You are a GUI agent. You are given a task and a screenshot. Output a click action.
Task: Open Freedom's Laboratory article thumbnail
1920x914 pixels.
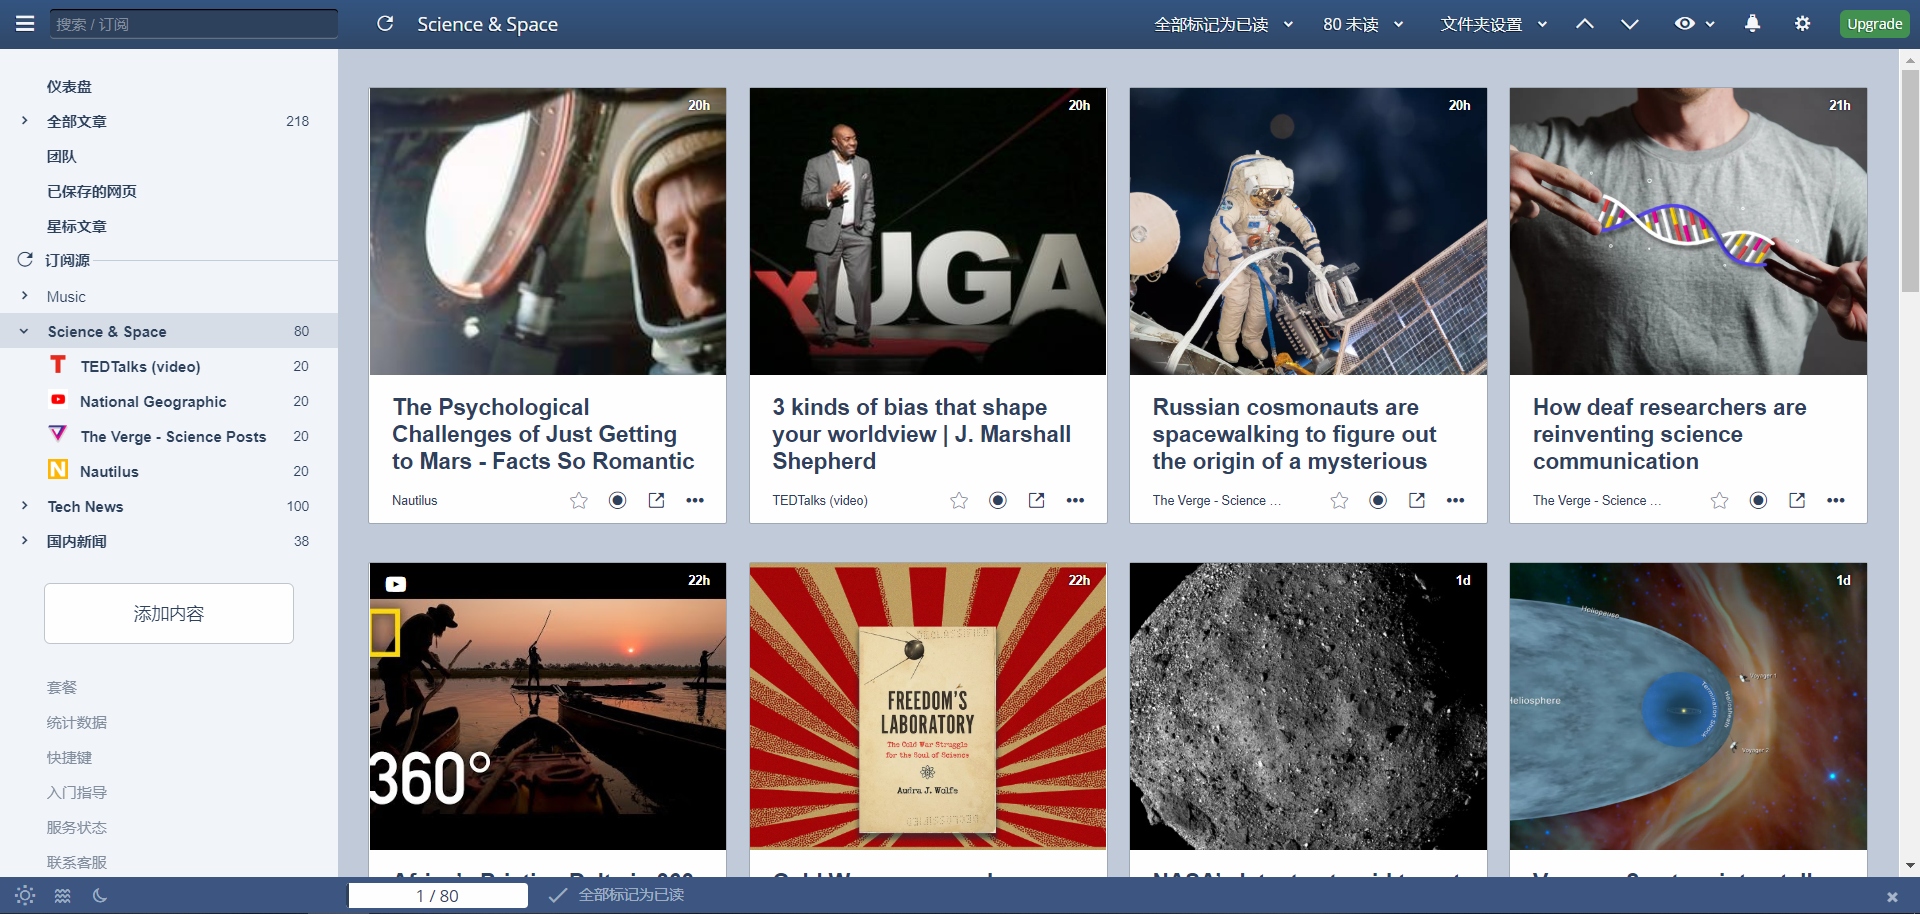click(928, 706)
